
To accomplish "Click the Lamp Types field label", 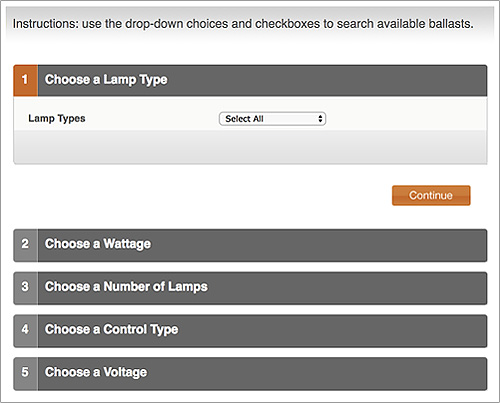I will [57, 119].
